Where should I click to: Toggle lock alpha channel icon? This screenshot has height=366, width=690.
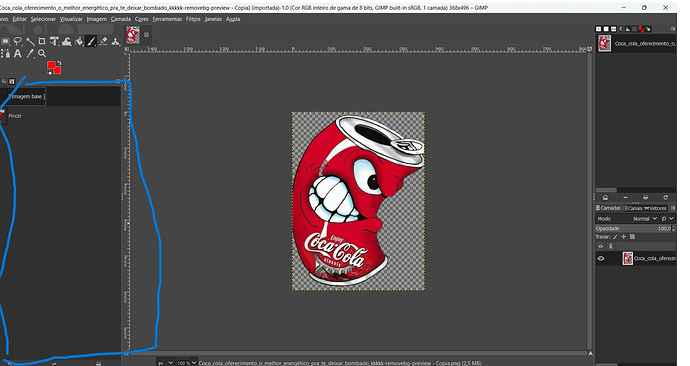pyautogui.click(x=632, y=237)
